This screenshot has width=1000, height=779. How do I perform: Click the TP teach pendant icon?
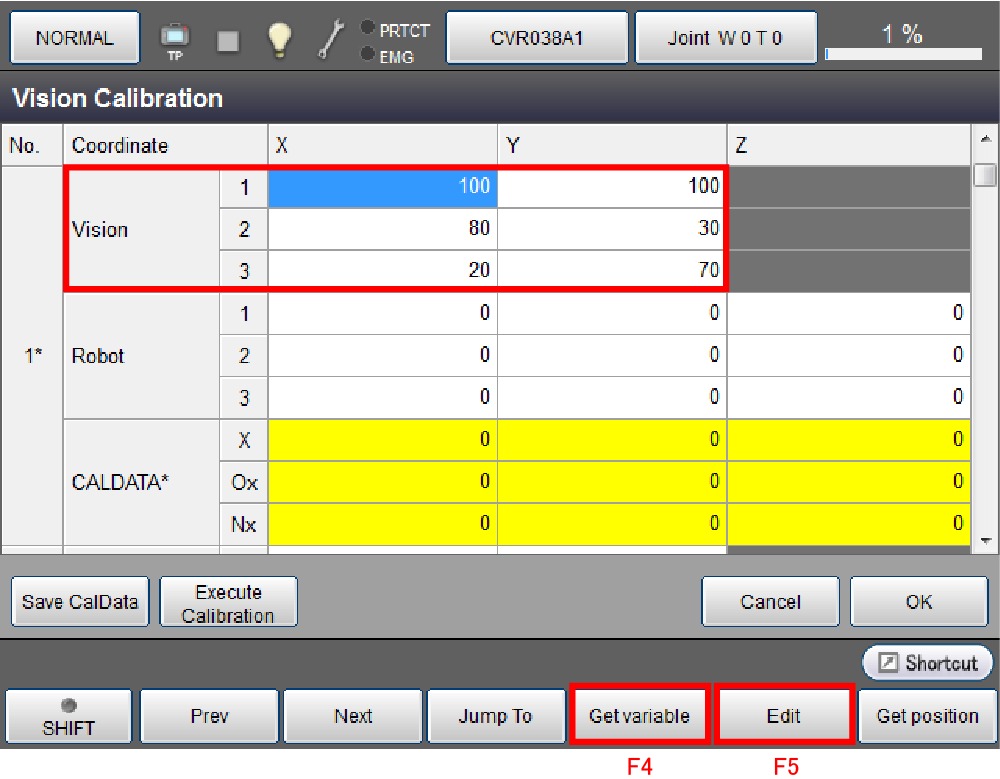click(x=174, y=39)
